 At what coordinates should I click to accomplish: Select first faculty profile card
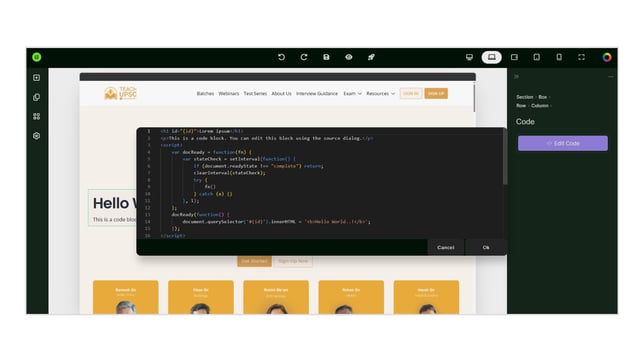tap(126, 297)
